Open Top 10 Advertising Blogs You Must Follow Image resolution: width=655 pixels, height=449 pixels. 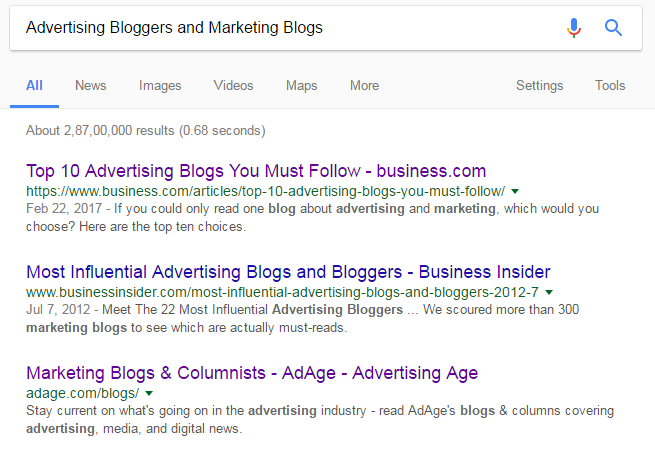tap(256, 171)
